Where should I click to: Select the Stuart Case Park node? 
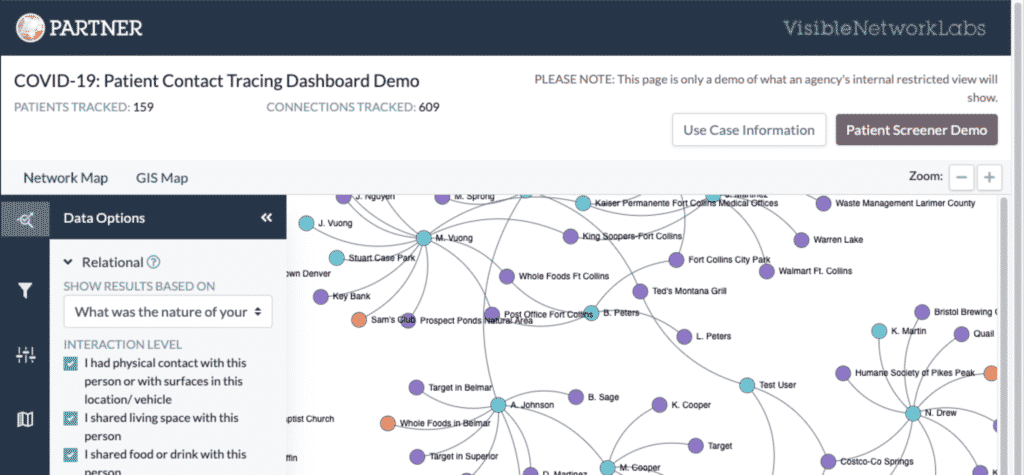coord(336,257)
